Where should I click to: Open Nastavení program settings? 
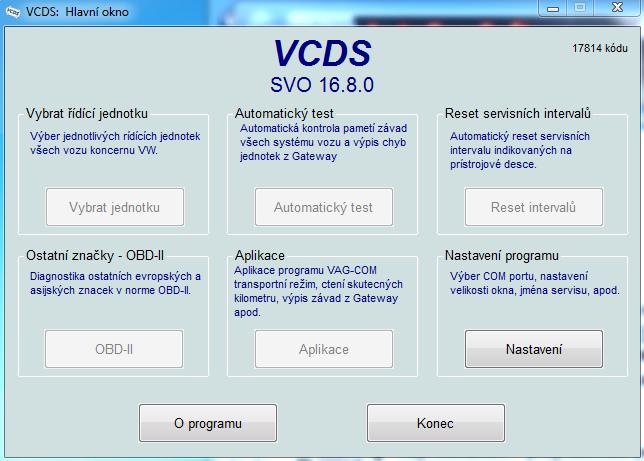(534, 349)
